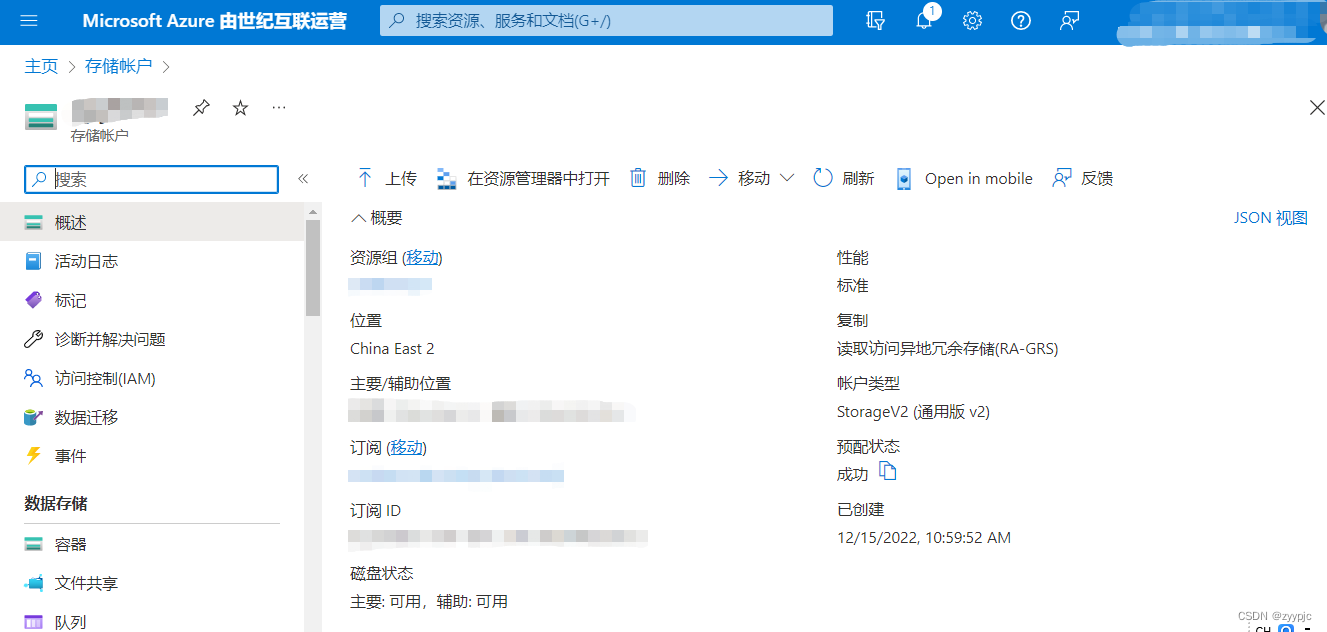Open the more options ellipsis
1327x632 pixels.
279,108
